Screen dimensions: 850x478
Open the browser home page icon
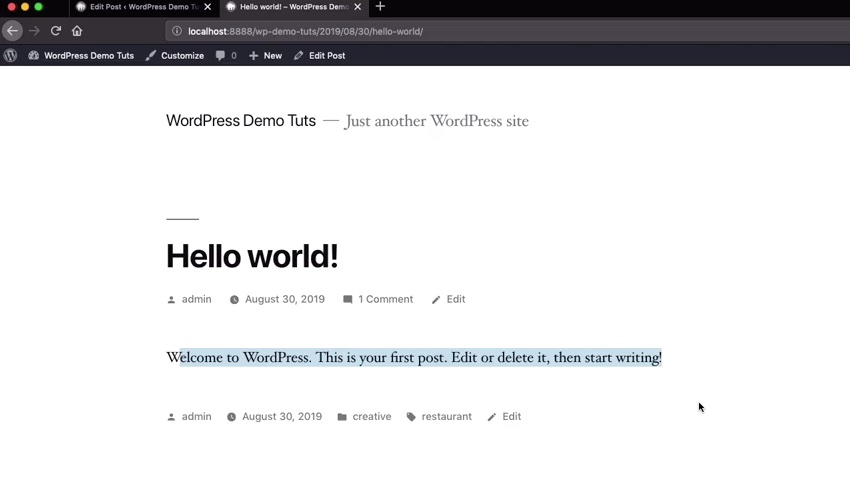tap(77, 31)
